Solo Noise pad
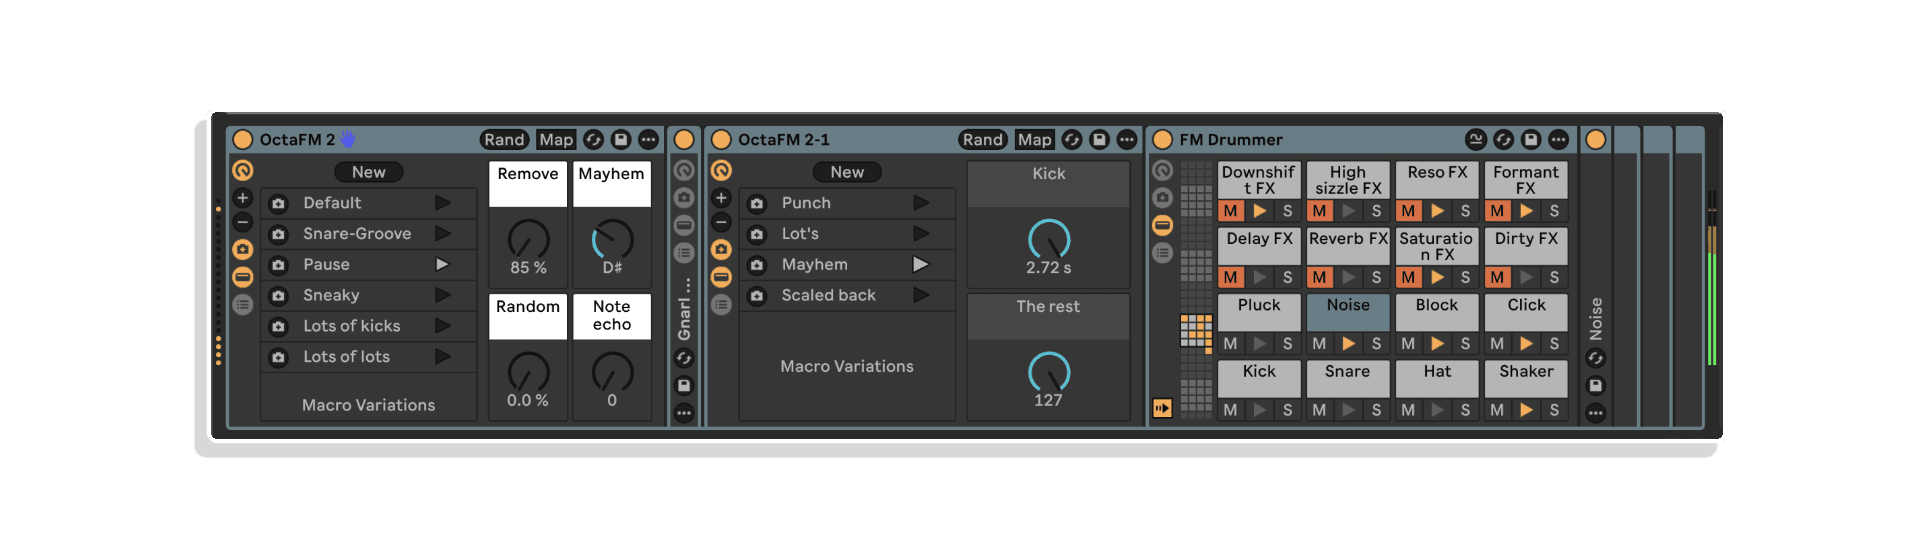1920x551 pixels. tap(1376, 344)
